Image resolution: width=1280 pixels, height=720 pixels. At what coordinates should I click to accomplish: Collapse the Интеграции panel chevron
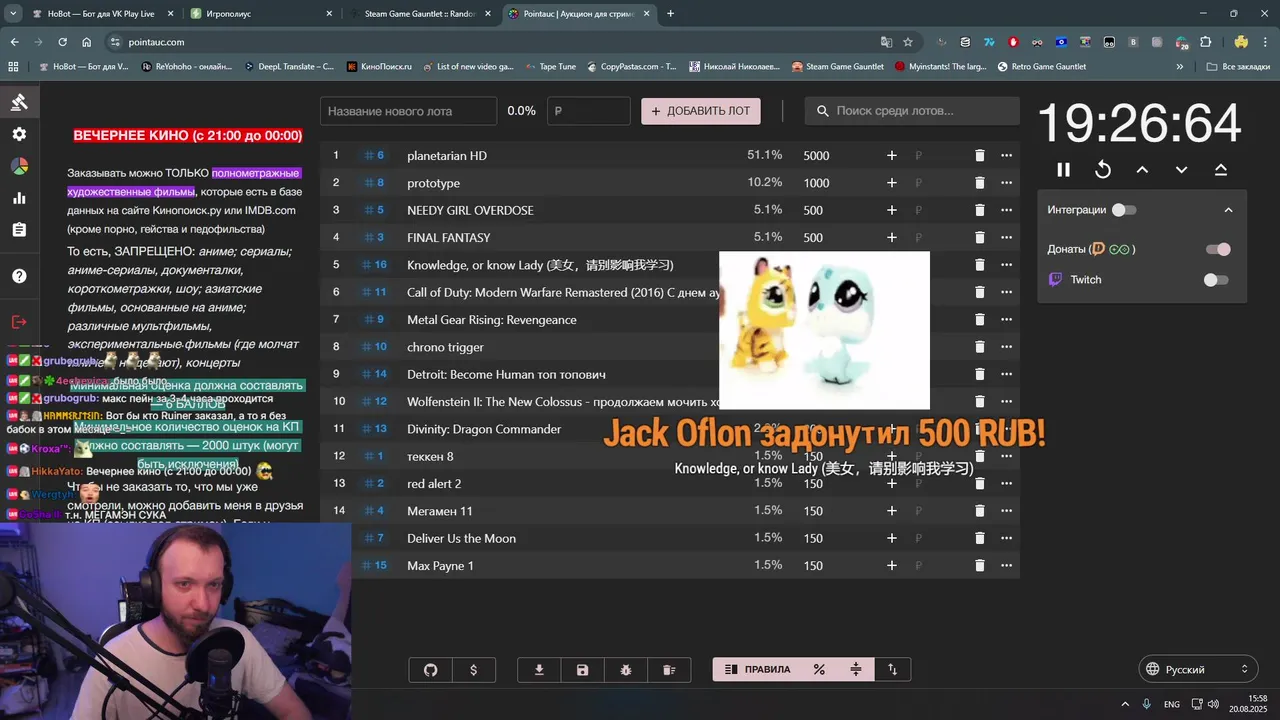(x=1228, y=210)
